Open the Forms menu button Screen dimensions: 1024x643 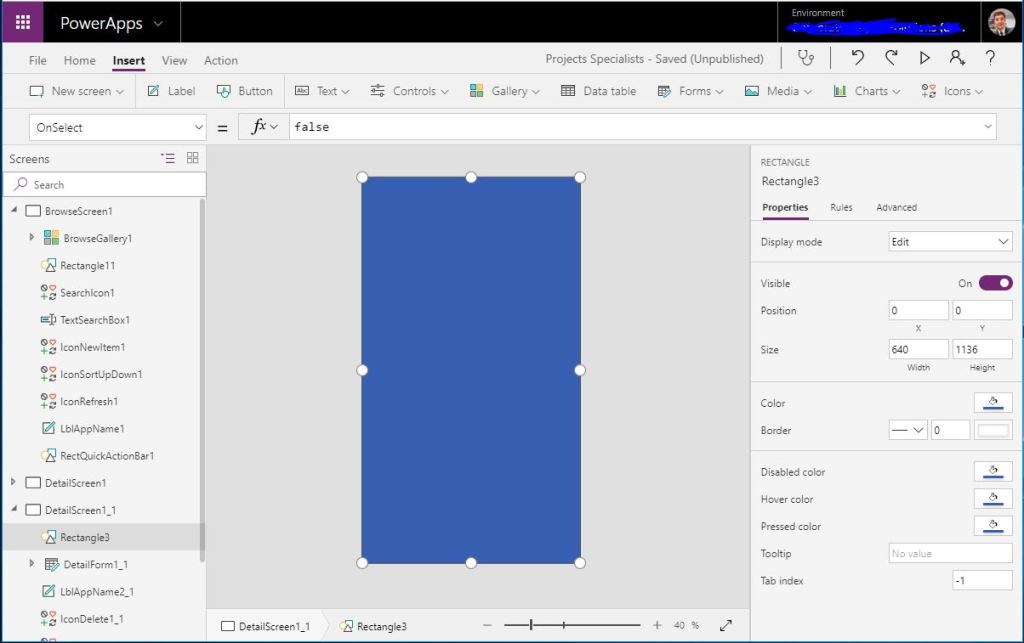click(x=690, y=90)
